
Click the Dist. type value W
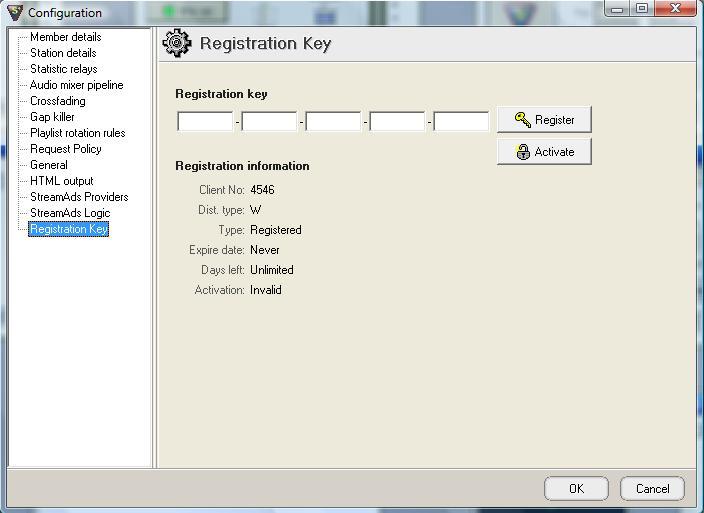click(255, 210)
